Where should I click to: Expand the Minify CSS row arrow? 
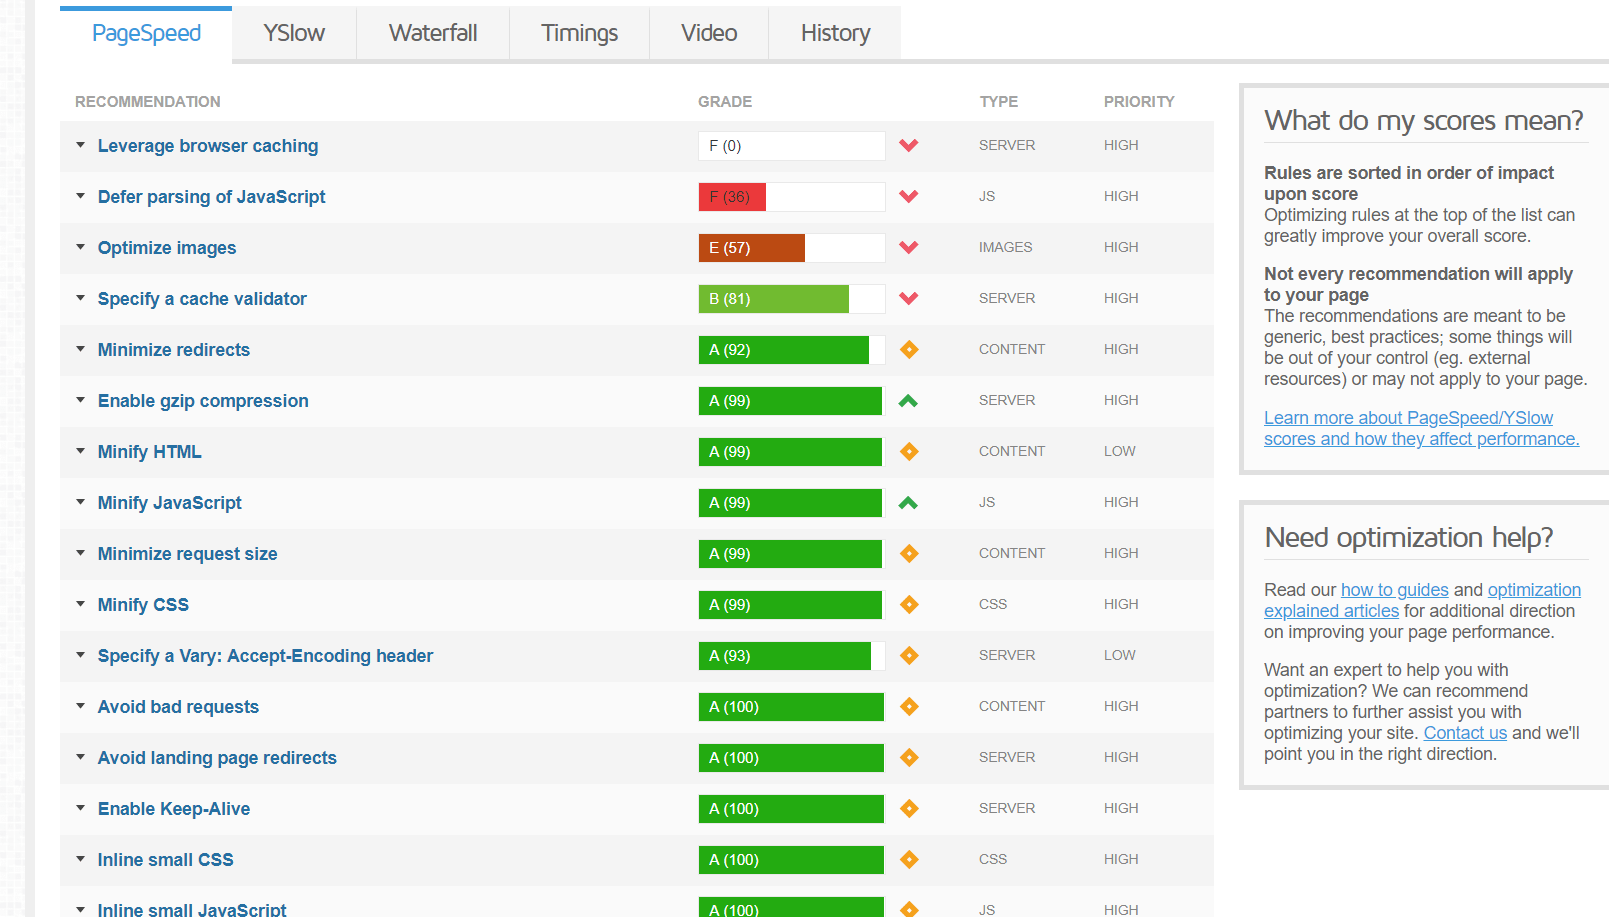(81, 604)
